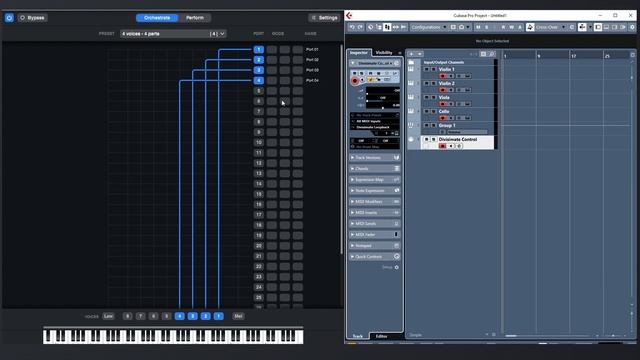
Task: Select the Visibility tab
Action: coord(384,53)
